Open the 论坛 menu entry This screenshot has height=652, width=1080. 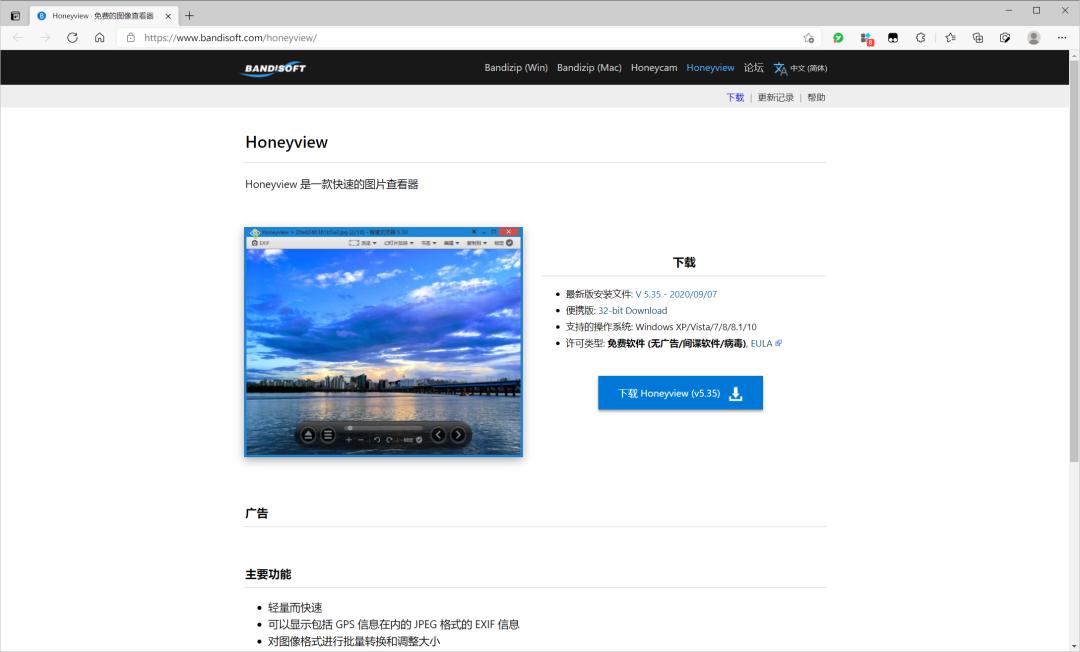point(751,67)
